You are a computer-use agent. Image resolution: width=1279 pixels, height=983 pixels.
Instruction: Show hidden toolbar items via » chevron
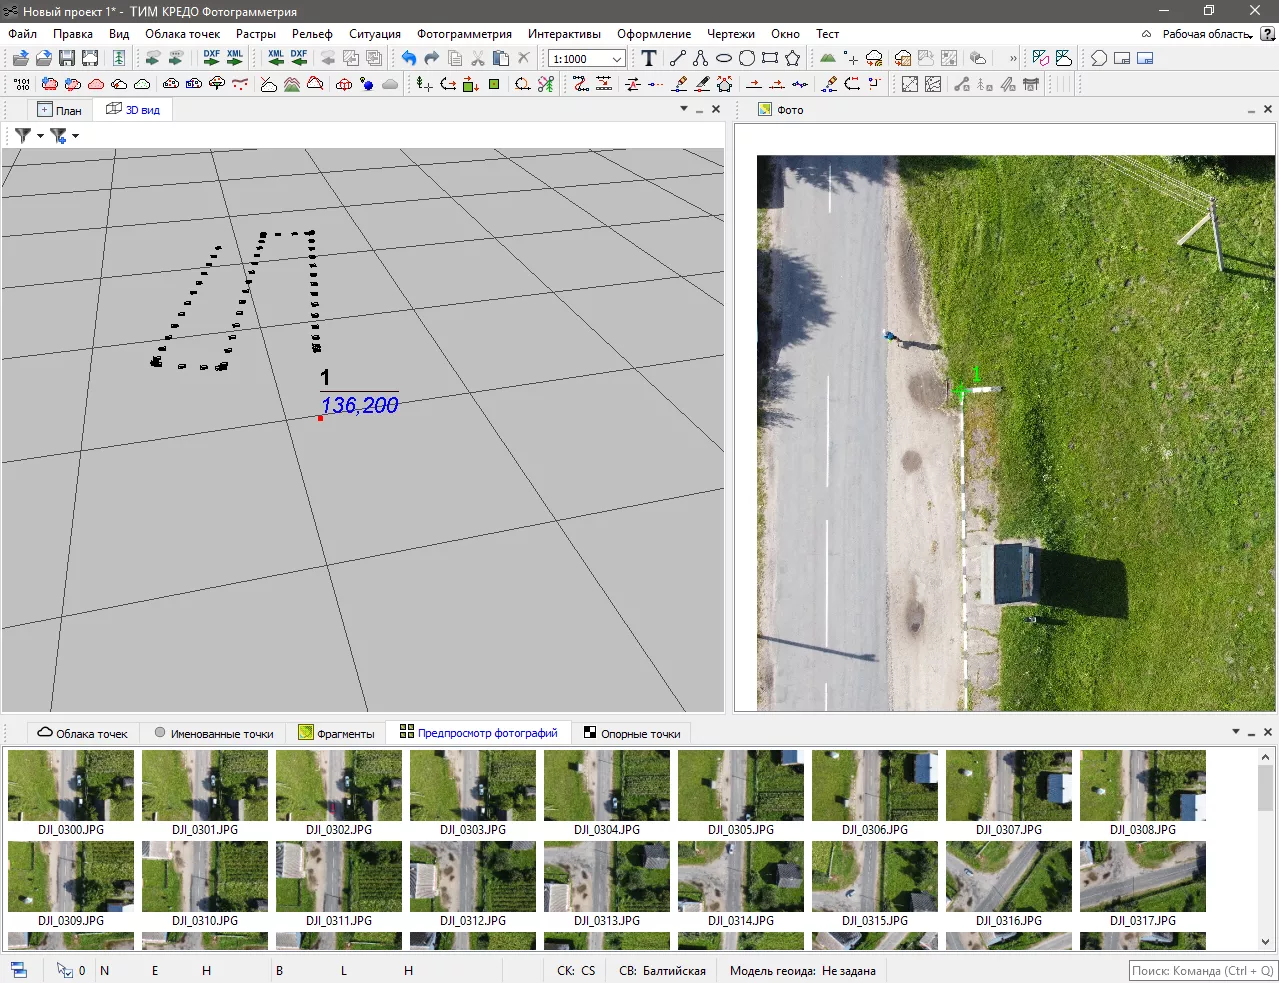pos(1013,59)
